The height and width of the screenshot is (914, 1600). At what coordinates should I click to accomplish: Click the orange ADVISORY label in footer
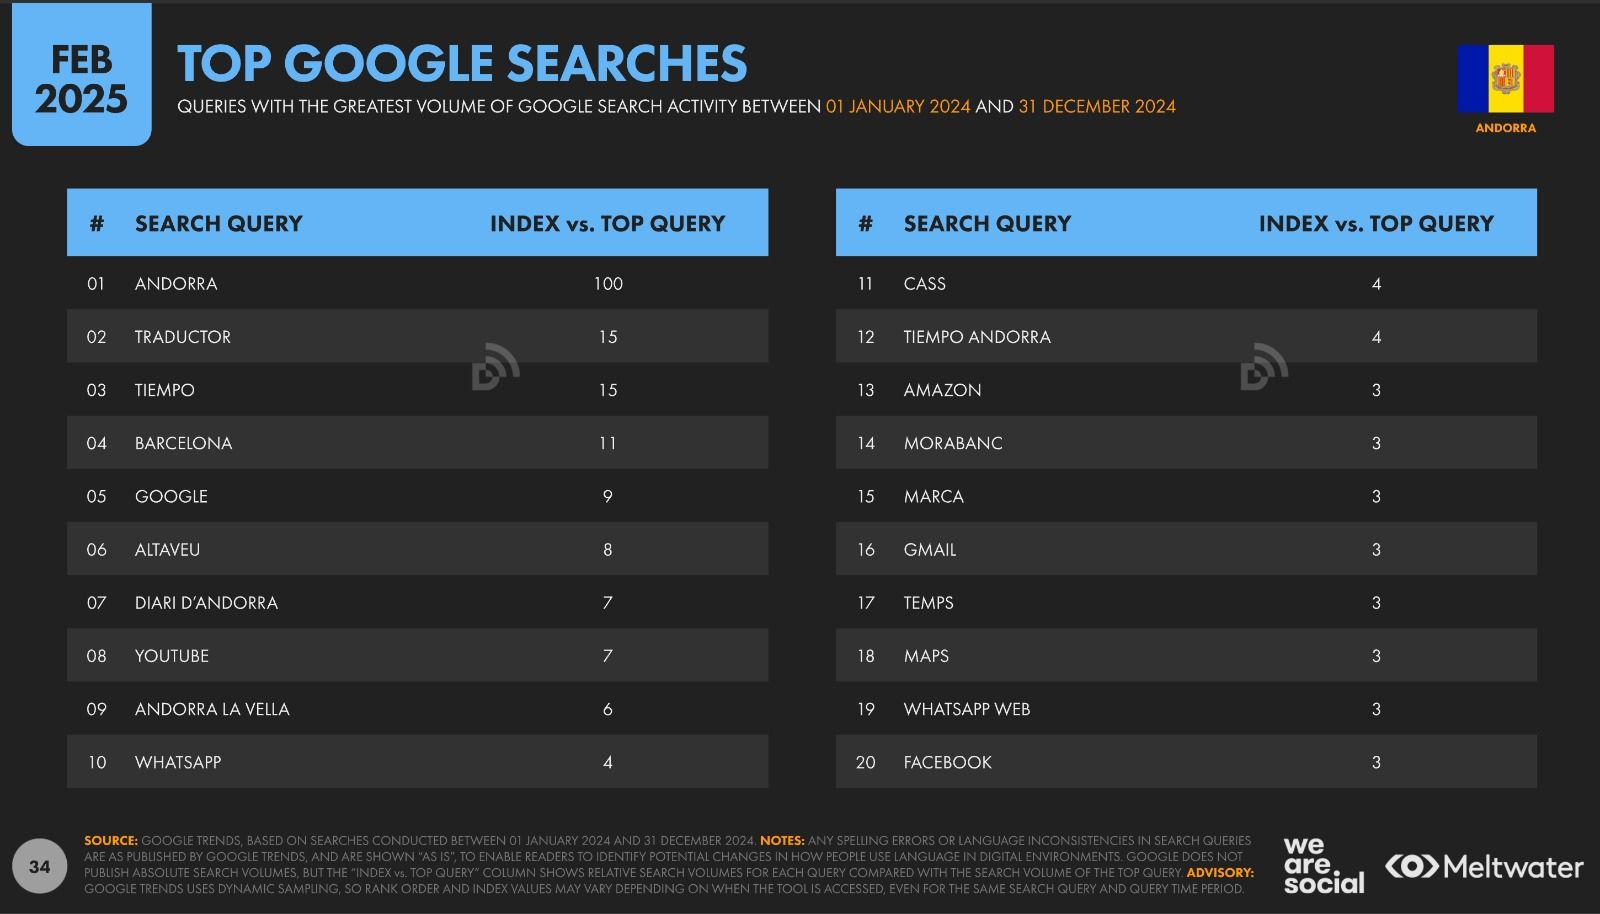tap(1220, 873)
